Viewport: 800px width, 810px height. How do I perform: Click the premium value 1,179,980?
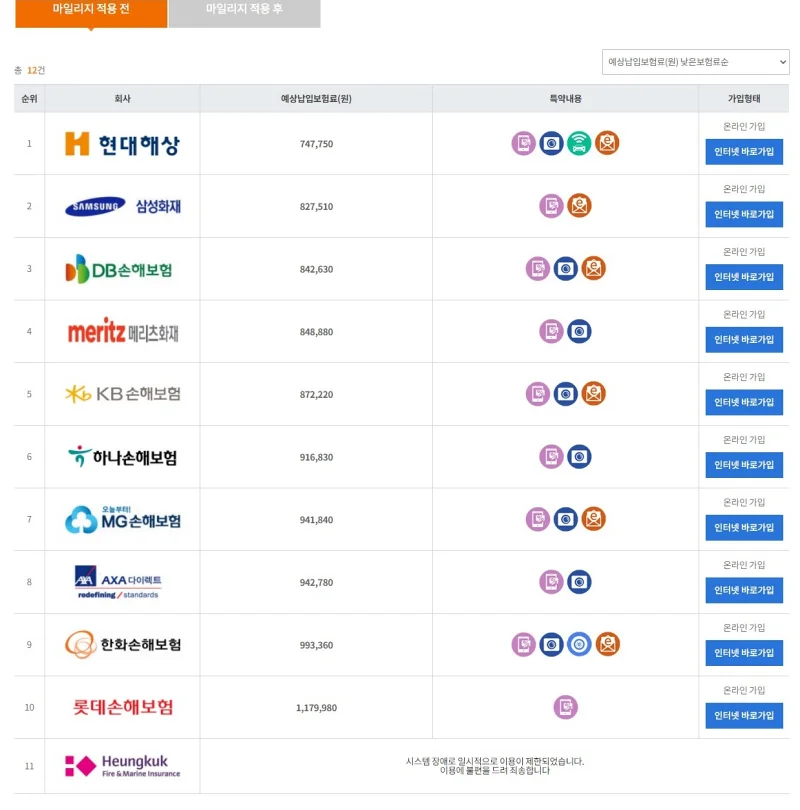tap(316, 708)
